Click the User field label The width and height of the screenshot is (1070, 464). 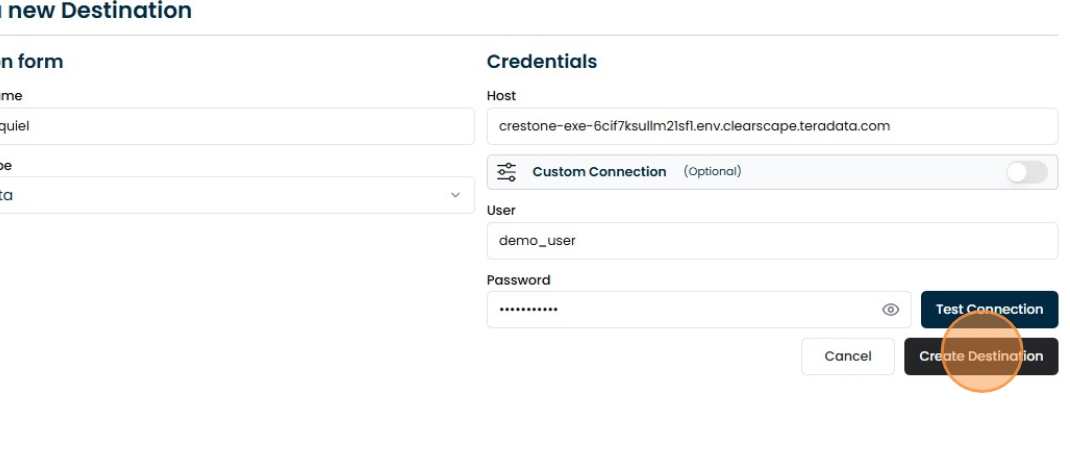(501, 211)
